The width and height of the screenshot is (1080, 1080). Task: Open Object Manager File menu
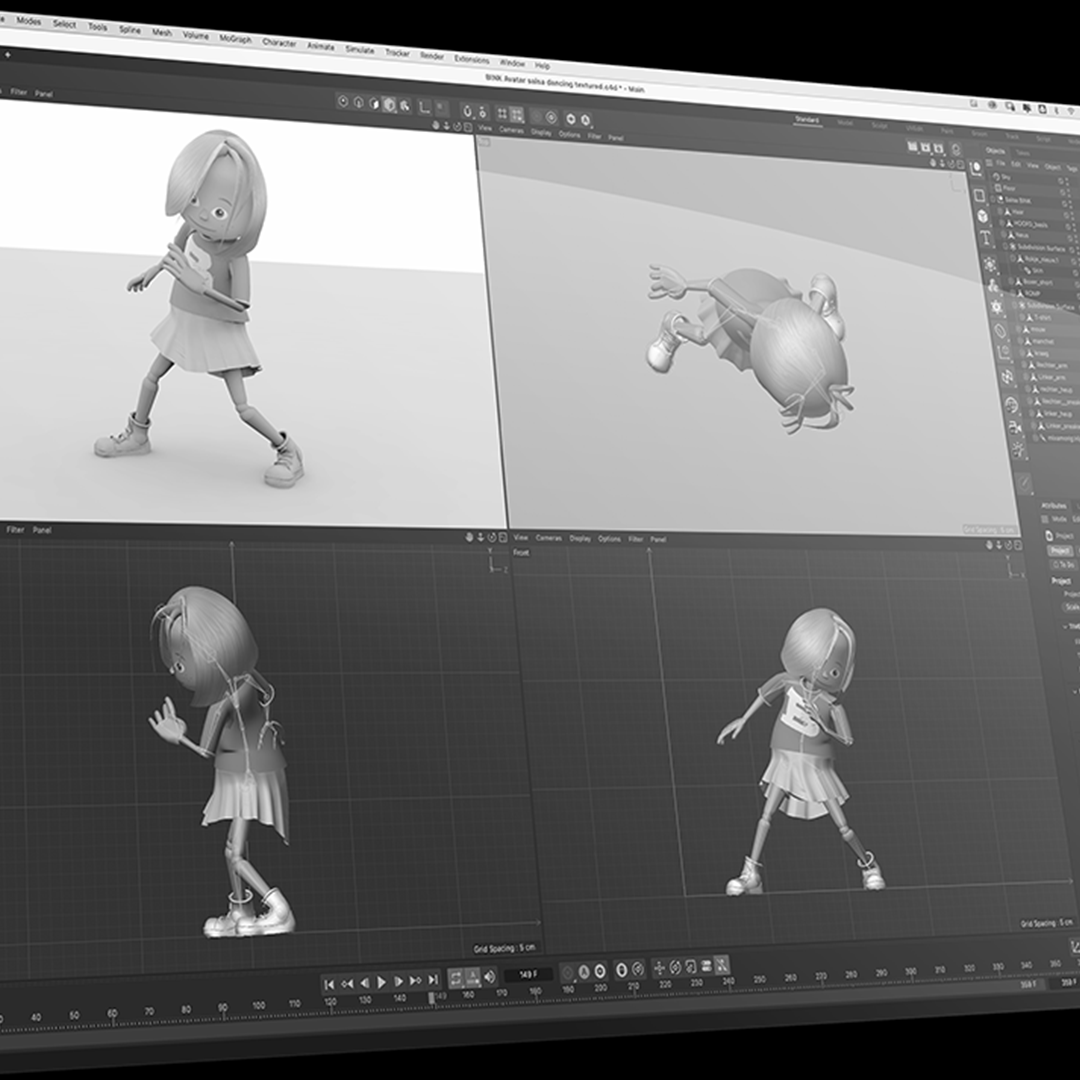pyautogui.click(x=1001, y=163)
